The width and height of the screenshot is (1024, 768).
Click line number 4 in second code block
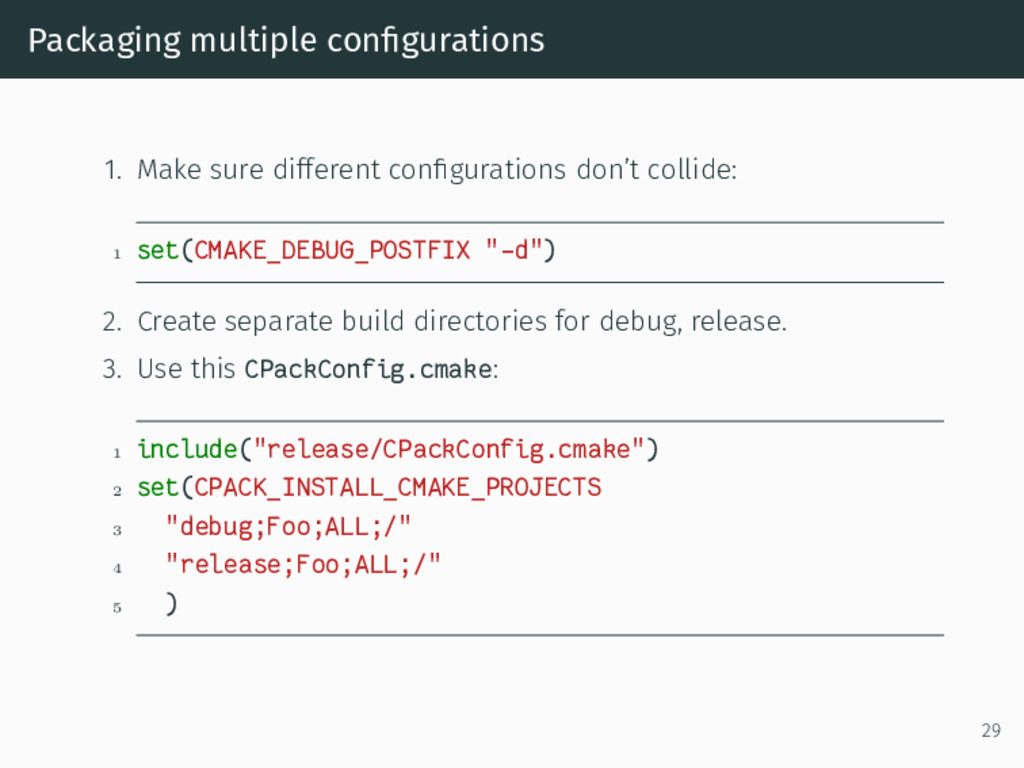(x=117, y=568)
